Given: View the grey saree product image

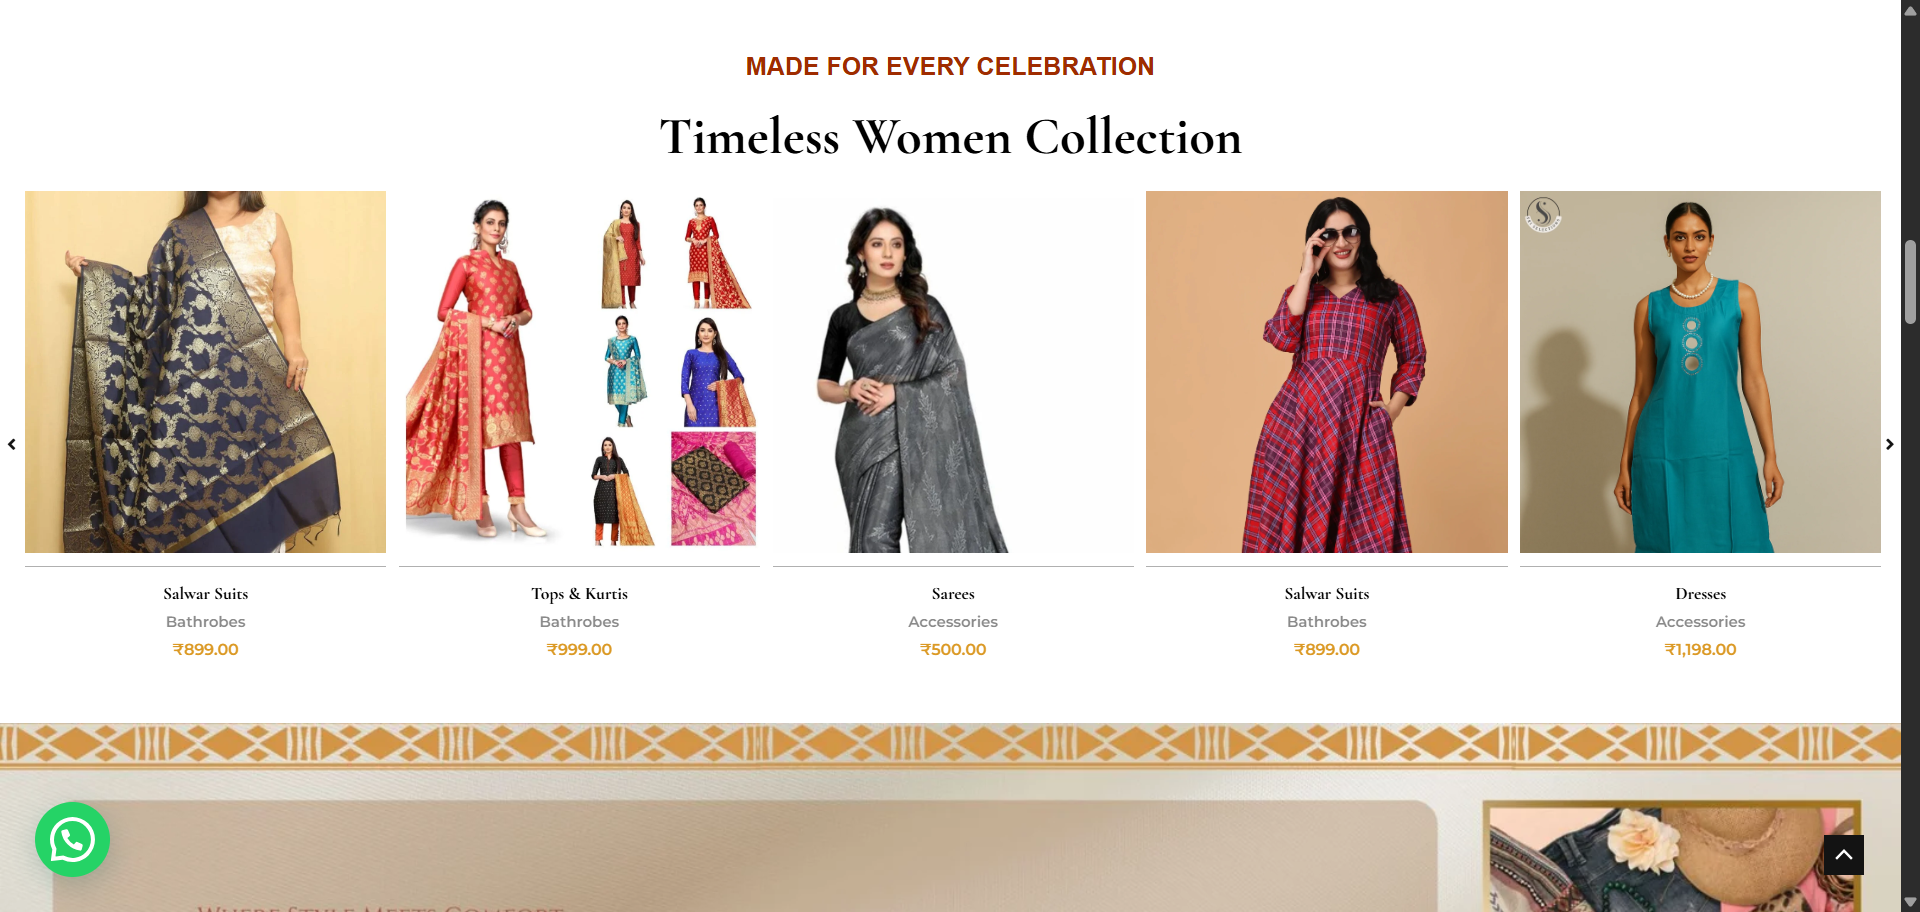Looking at the screenshot, I should (x=953, y=372).
